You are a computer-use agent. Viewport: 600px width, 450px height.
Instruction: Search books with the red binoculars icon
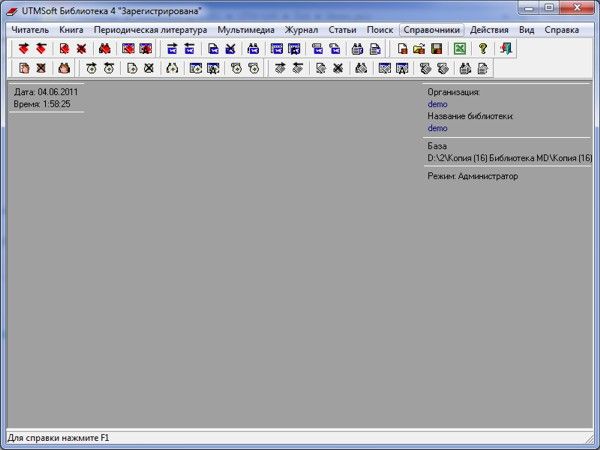point(104,49)
